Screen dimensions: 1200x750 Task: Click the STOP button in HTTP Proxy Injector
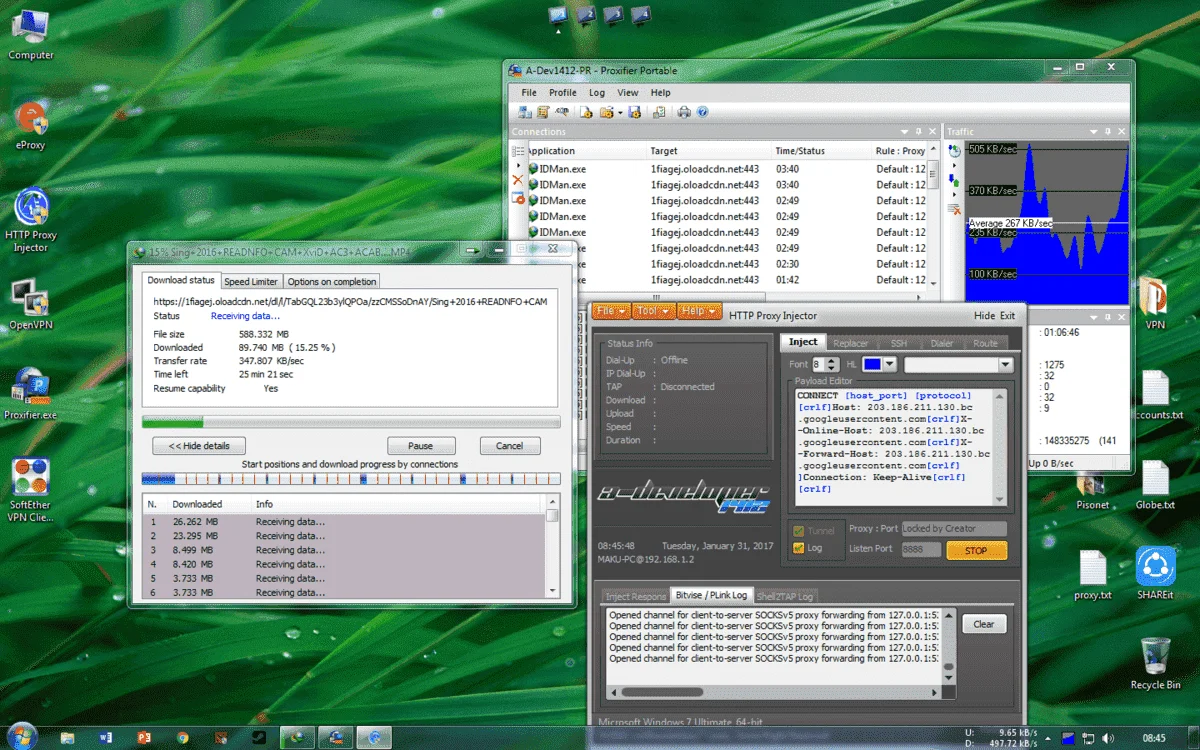click(975, 550)
